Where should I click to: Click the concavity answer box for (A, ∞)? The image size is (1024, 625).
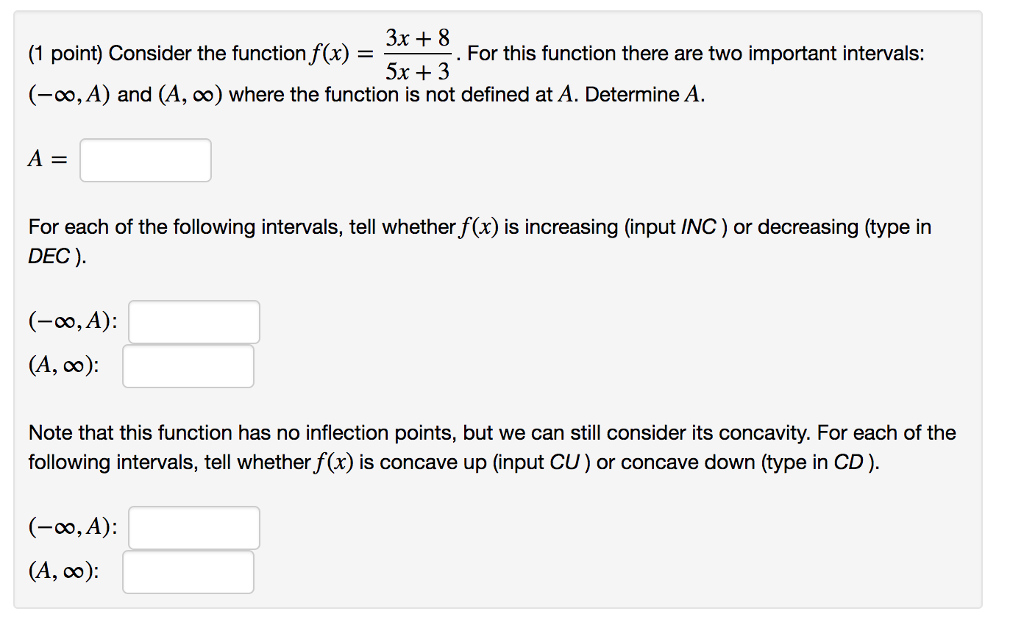pos(188,571)
